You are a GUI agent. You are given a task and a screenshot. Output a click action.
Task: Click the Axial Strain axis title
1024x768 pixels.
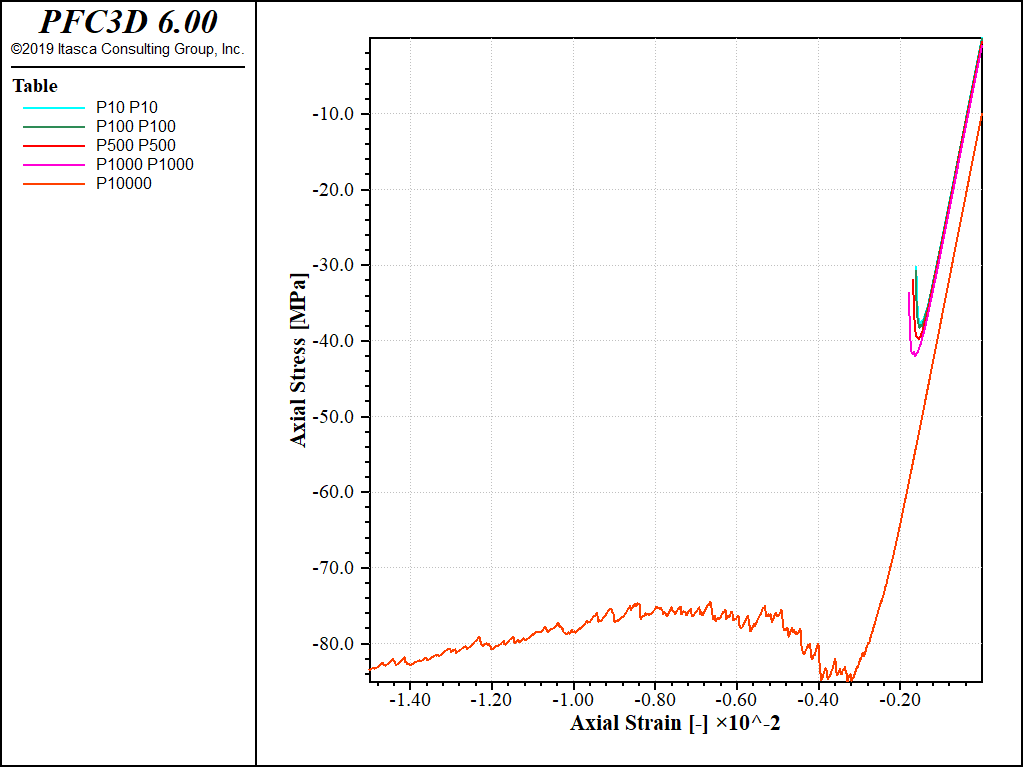tap(675, 723)
